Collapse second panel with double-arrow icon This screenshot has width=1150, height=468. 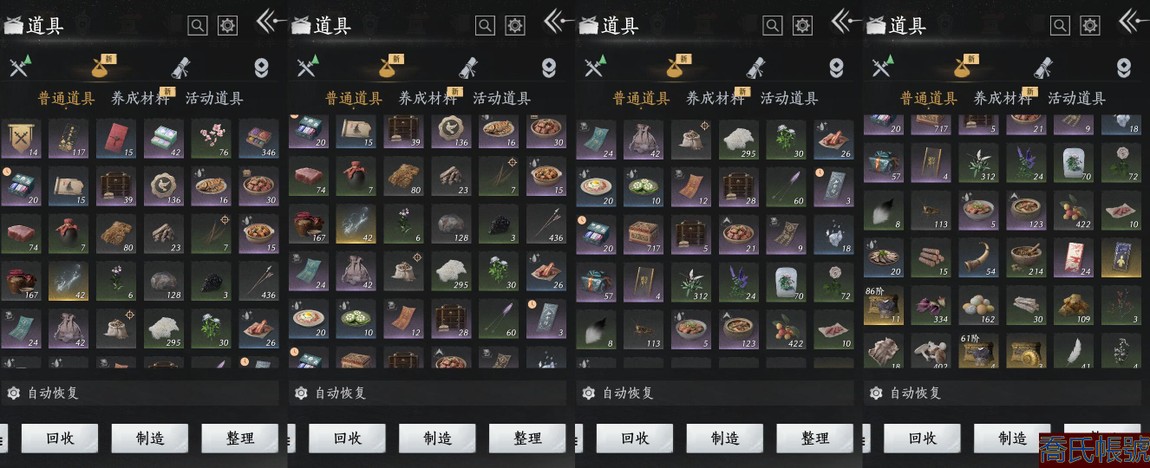pos(557,21)
